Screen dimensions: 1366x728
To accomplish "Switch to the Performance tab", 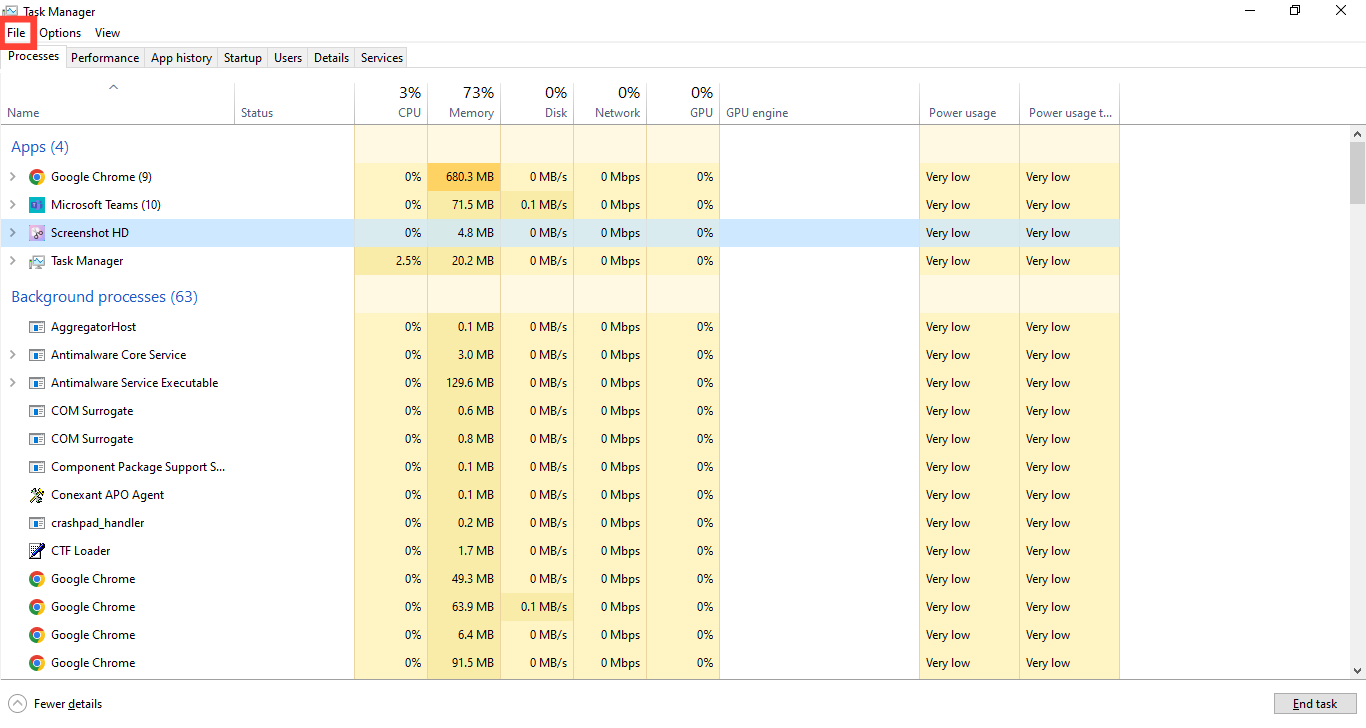I will [105, 58].
